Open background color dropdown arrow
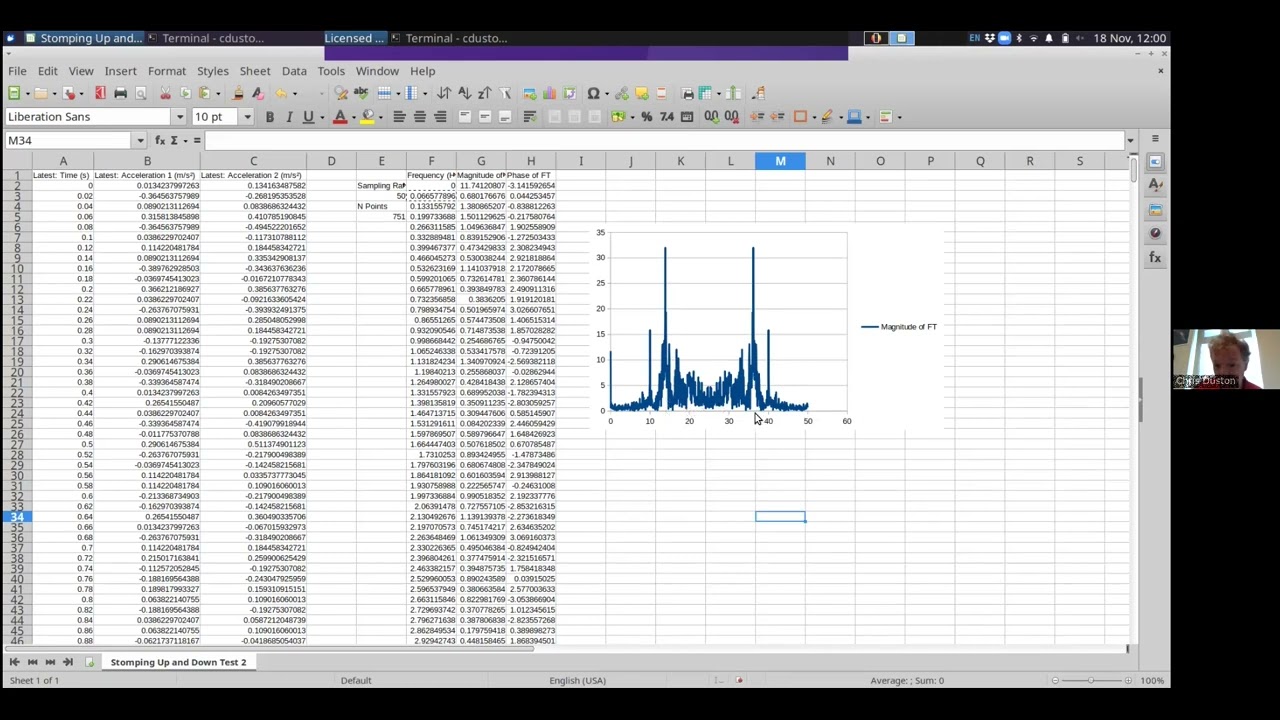The image size is (1280, 720). pyautogui.click(x=380, y=117)
